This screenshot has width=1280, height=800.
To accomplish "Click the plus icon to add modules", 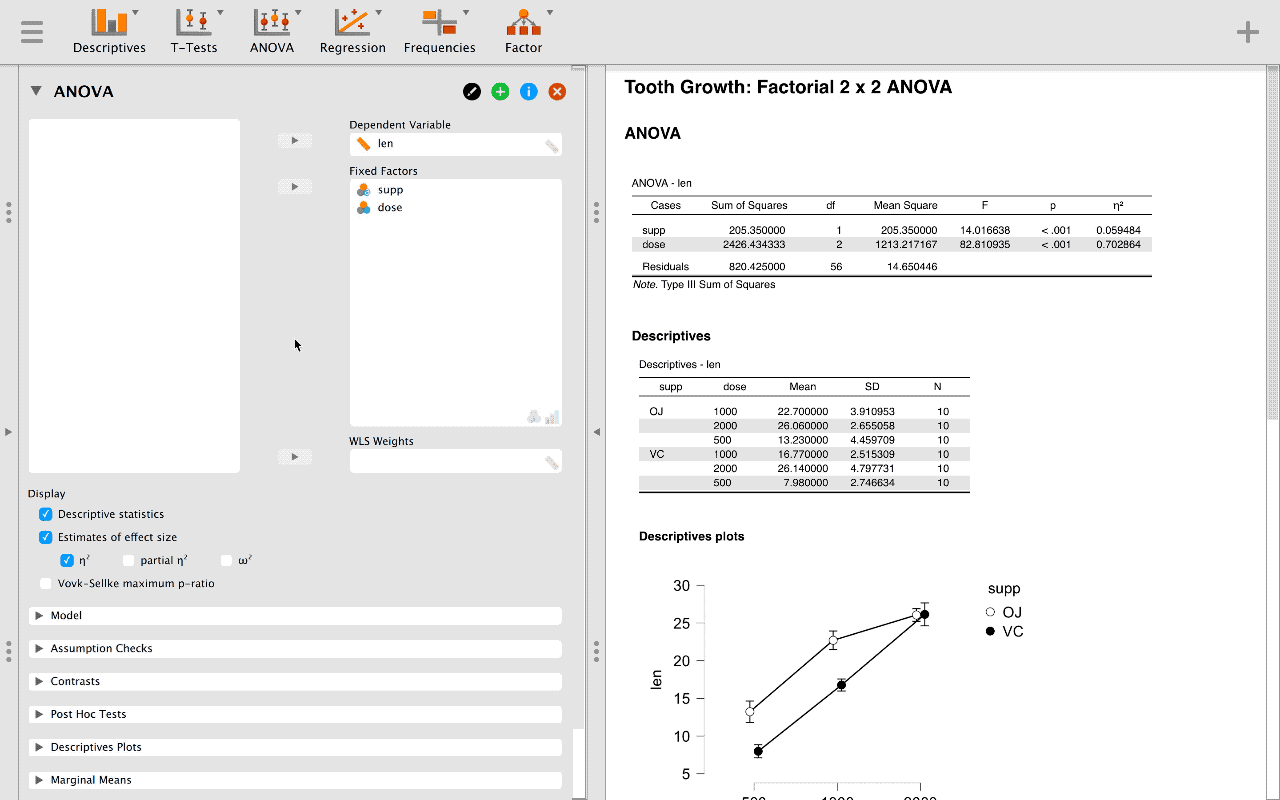I will (1247, 32).
